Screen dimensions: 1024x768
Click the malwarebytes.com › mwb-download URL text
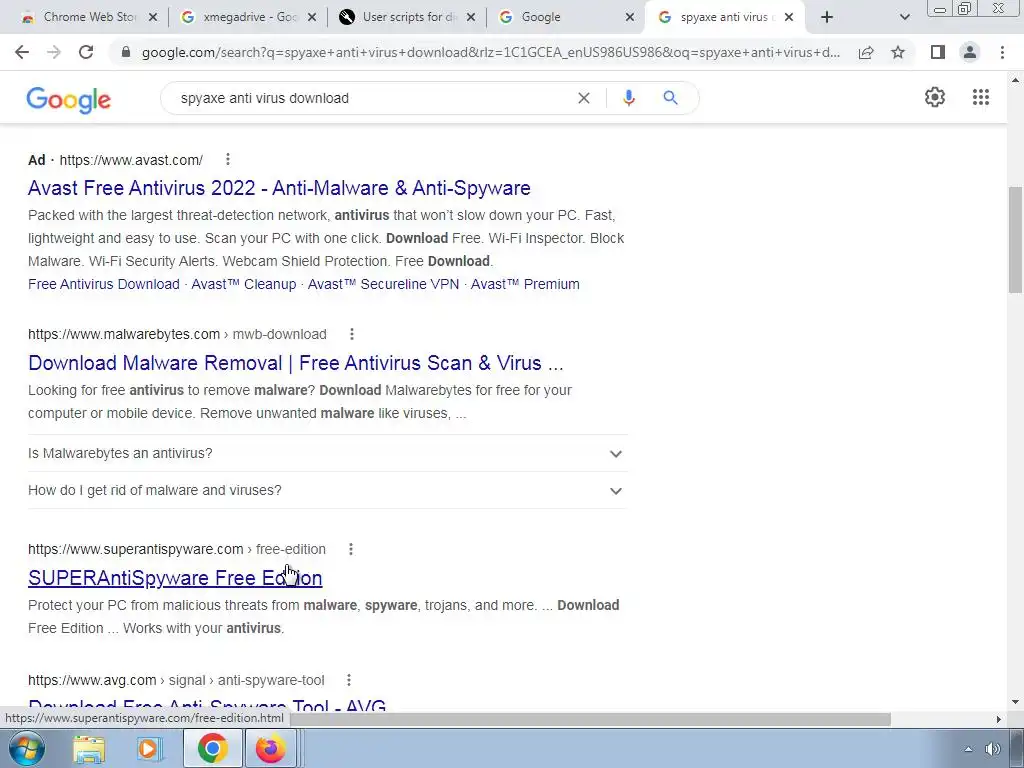pyautogui.click(x=177, y=334)
